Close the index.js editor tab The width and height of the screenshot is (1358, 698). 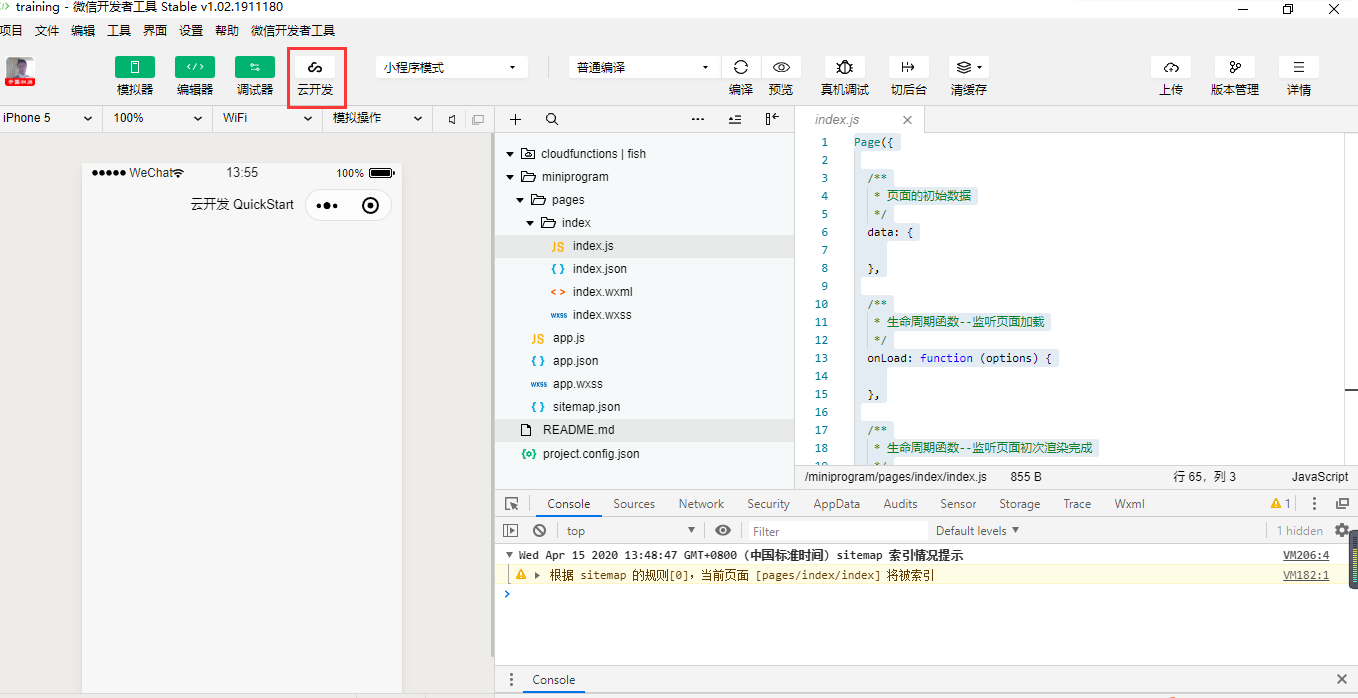click(x=908, y=120)
